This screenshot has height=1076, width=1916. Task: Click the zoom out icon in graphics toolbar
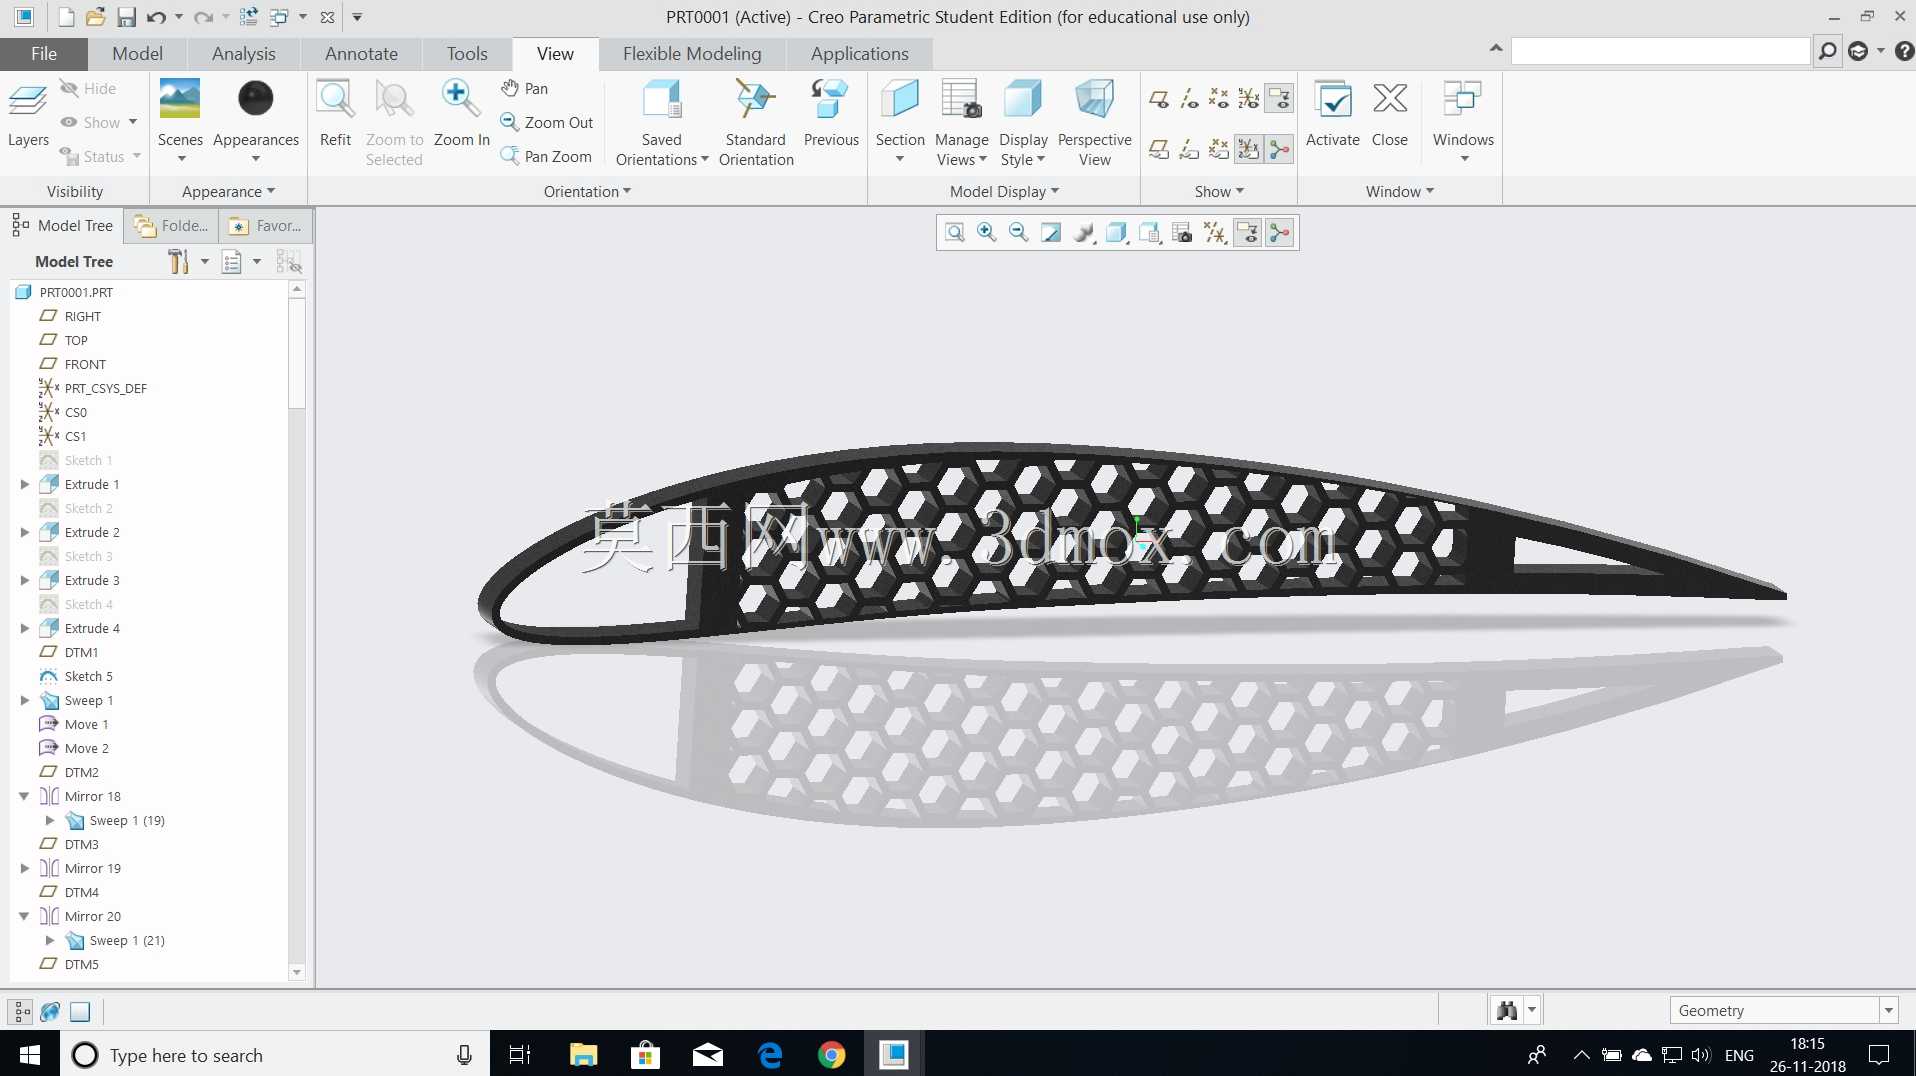click(1019, 233)
